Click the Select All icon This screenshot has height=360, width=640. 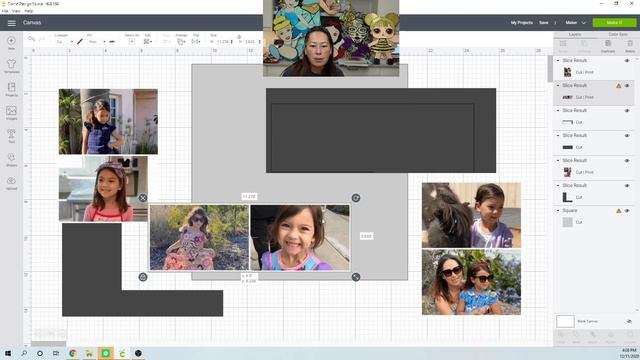tap(131, 41)
